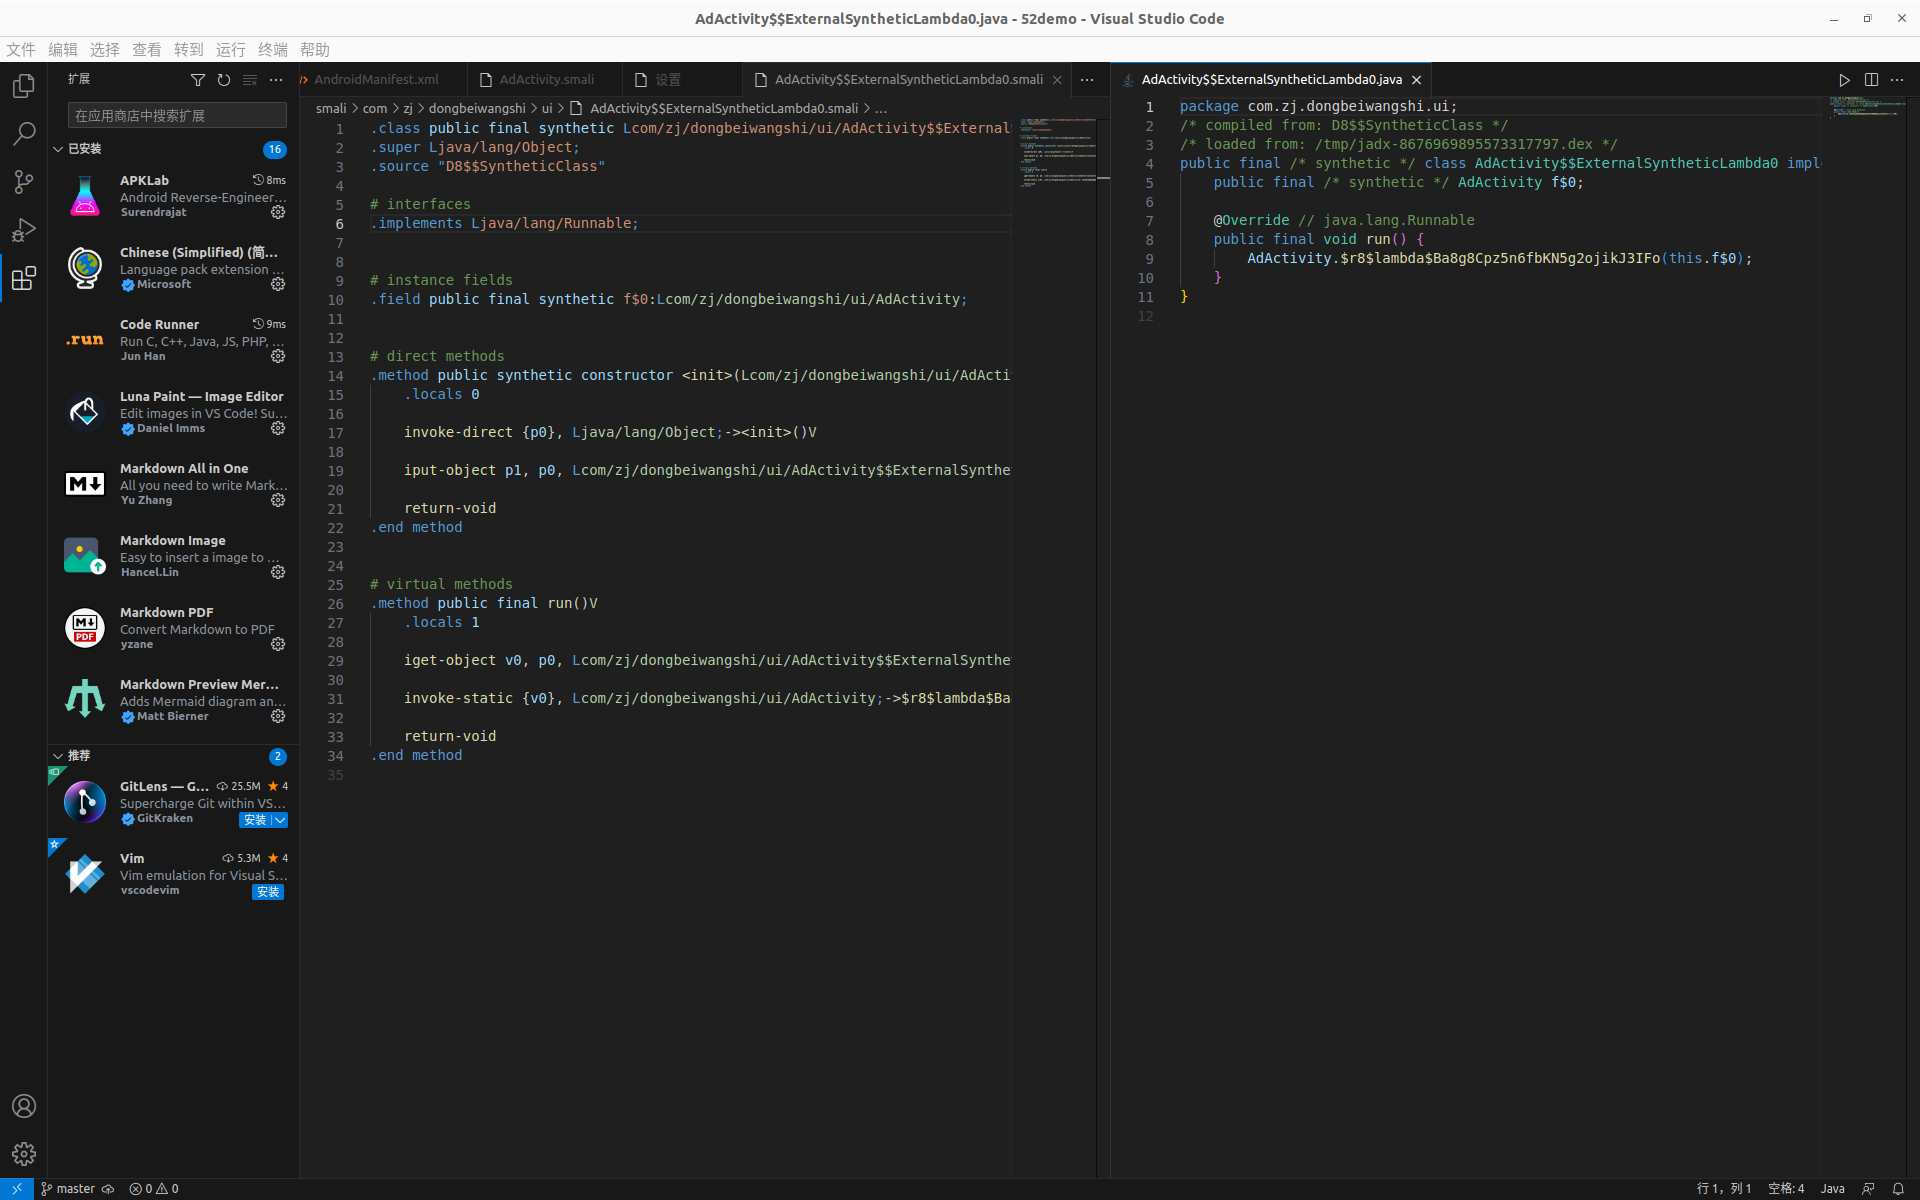Viewport: 1920px width, 1200px height.
Task: Open manage gear for Markdown All in One
Action: pos(278,500)
